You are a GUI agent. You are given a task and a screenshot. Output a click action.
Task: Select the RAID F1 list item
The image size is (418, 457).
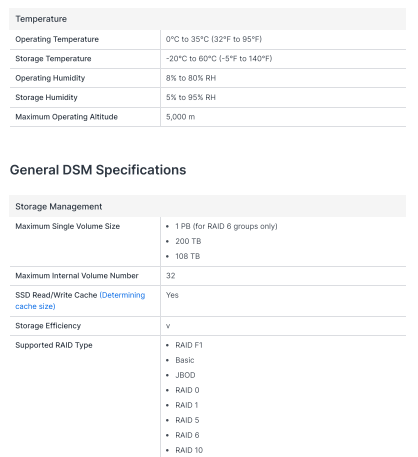pos(189,345)
